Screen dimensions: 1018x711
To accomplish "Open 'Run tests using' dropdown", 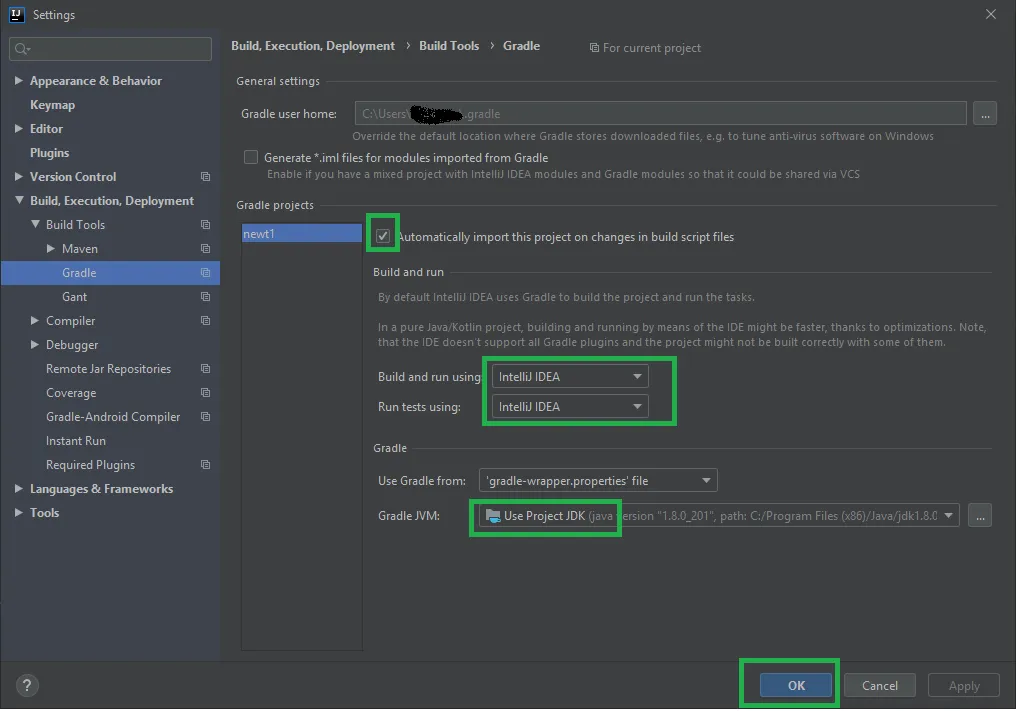I will 570,406.
